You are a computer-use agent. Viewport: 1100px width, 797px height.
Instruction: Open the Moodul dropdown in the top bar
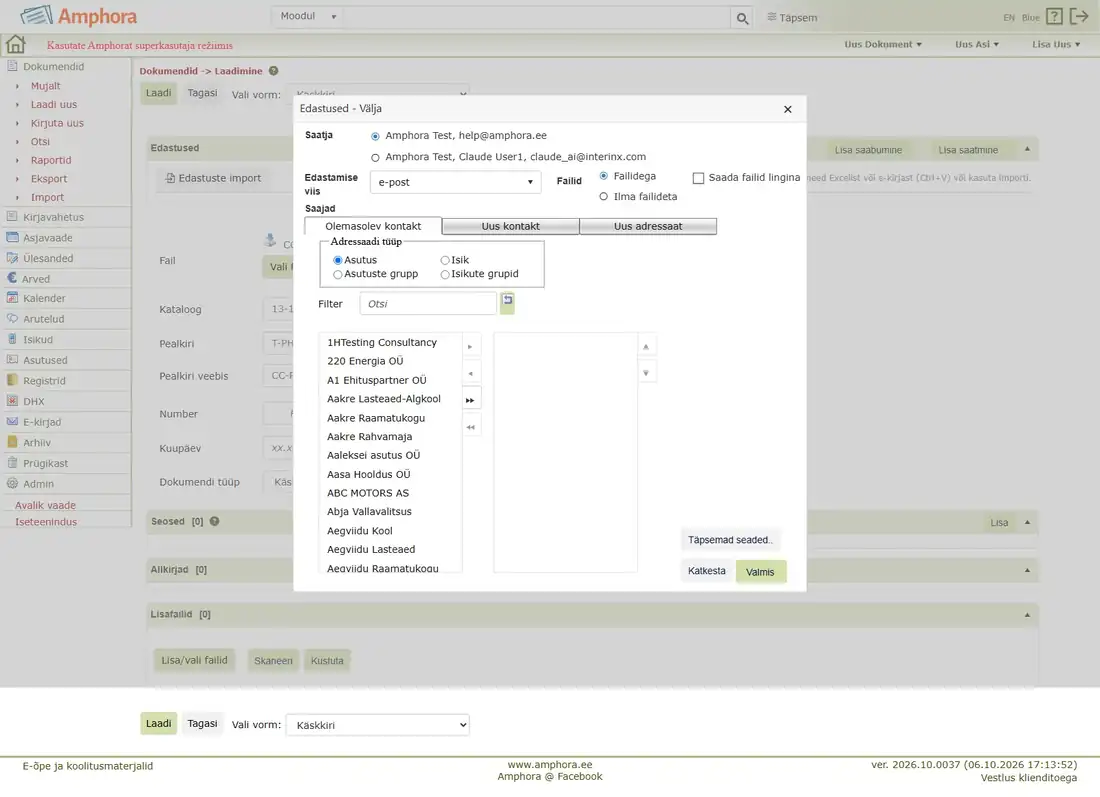[308, 16]
